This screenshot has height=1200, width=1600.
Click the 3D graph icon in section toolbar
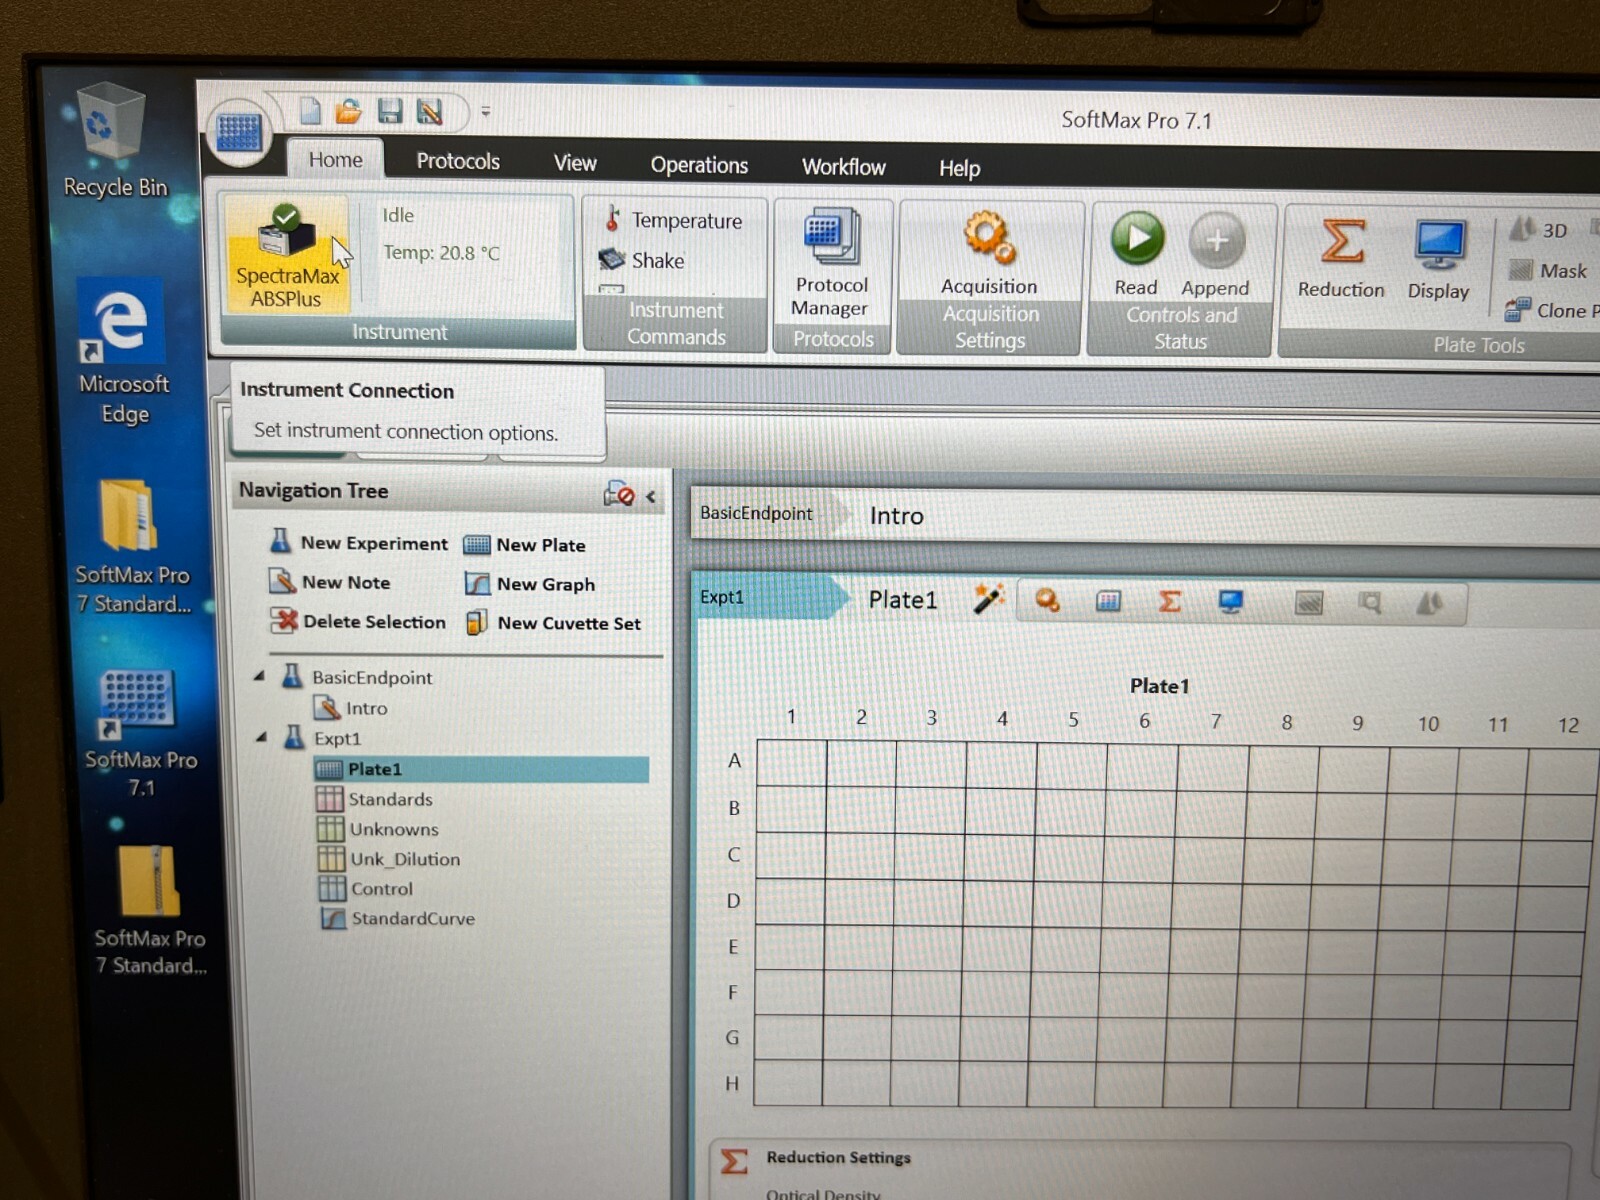click(x=1430, y=603)
